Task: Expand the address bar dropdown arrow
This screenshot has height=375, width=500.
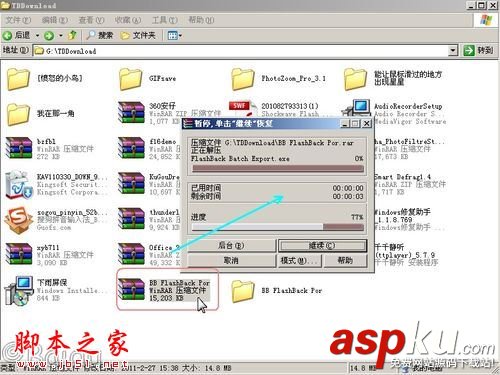Action: tap(453, 51)
